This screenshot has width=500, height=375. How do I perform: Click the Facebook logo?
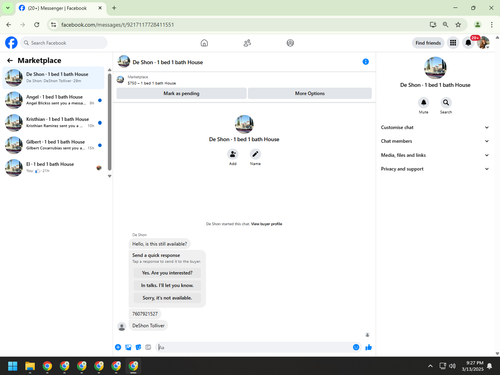point(11,43)
